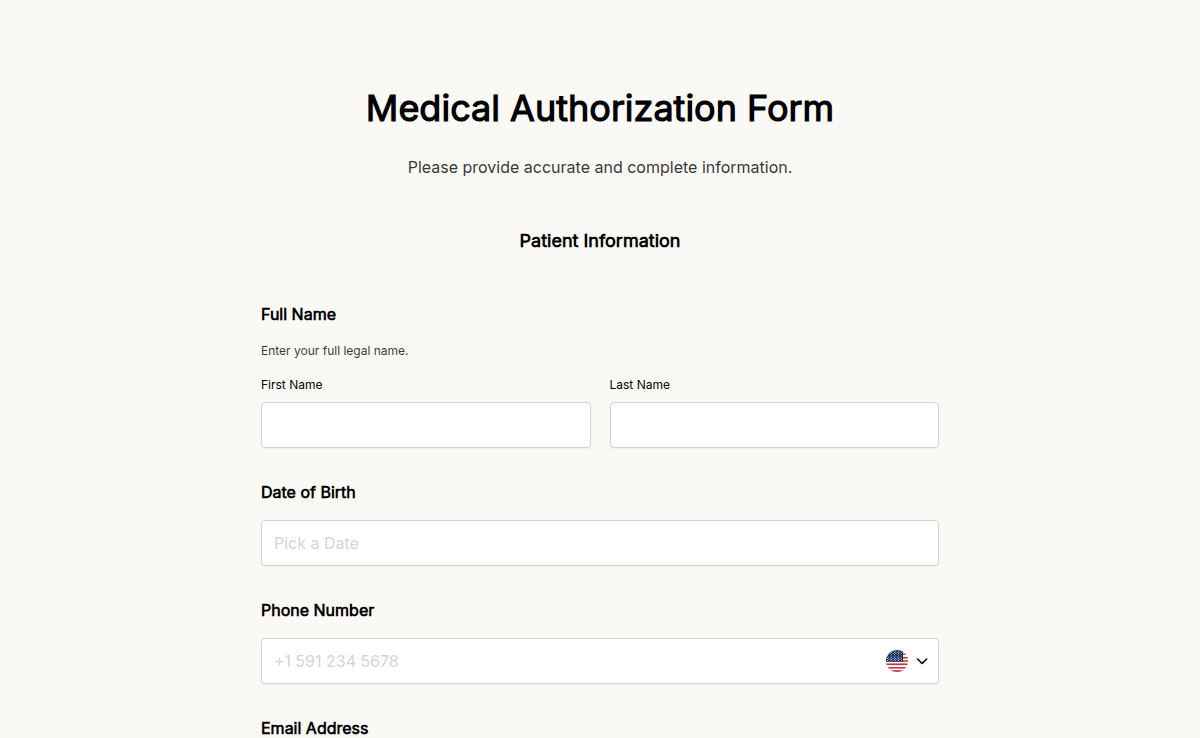Select the +1 591 234 5678 placeholder area

pyautogui.click(x=336, y=661)
